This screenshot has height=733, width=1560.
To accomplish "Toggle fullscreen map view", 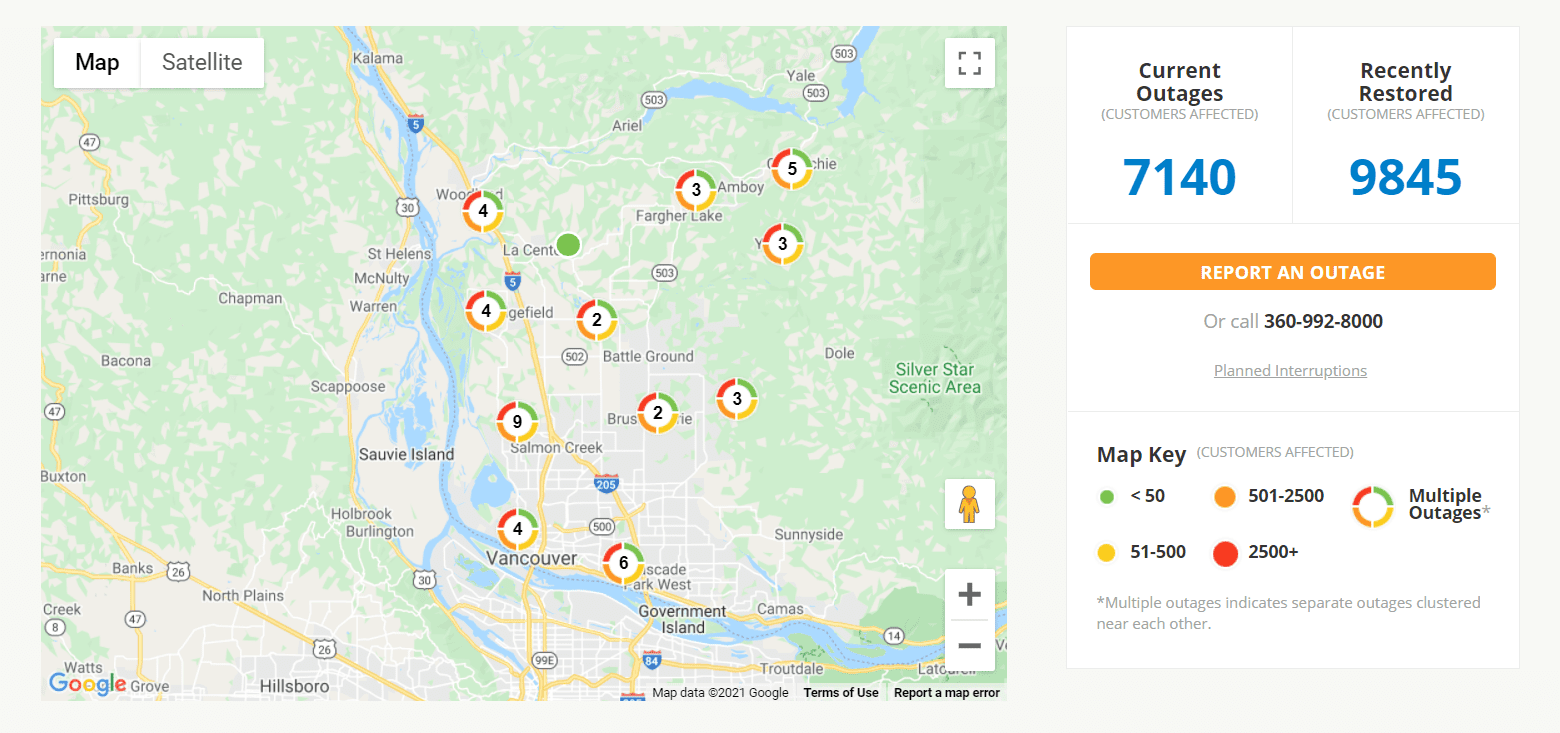I will 969,63.
